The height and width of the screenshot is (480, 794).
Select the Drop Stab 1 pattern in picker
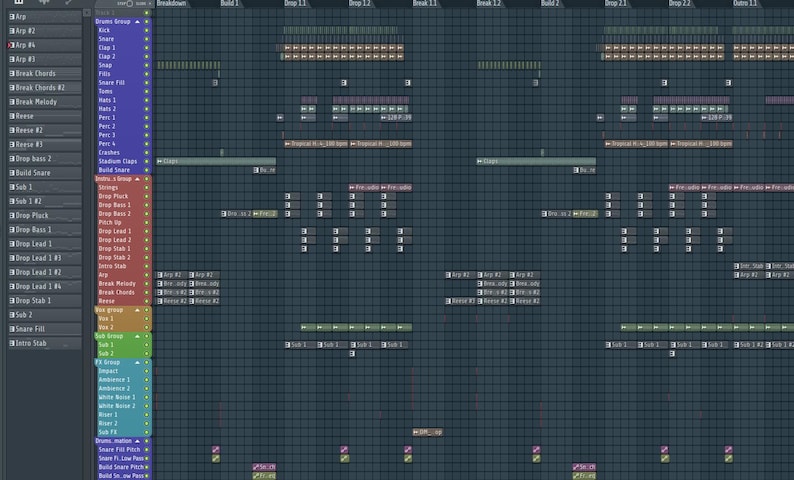[x=45, y=300]
